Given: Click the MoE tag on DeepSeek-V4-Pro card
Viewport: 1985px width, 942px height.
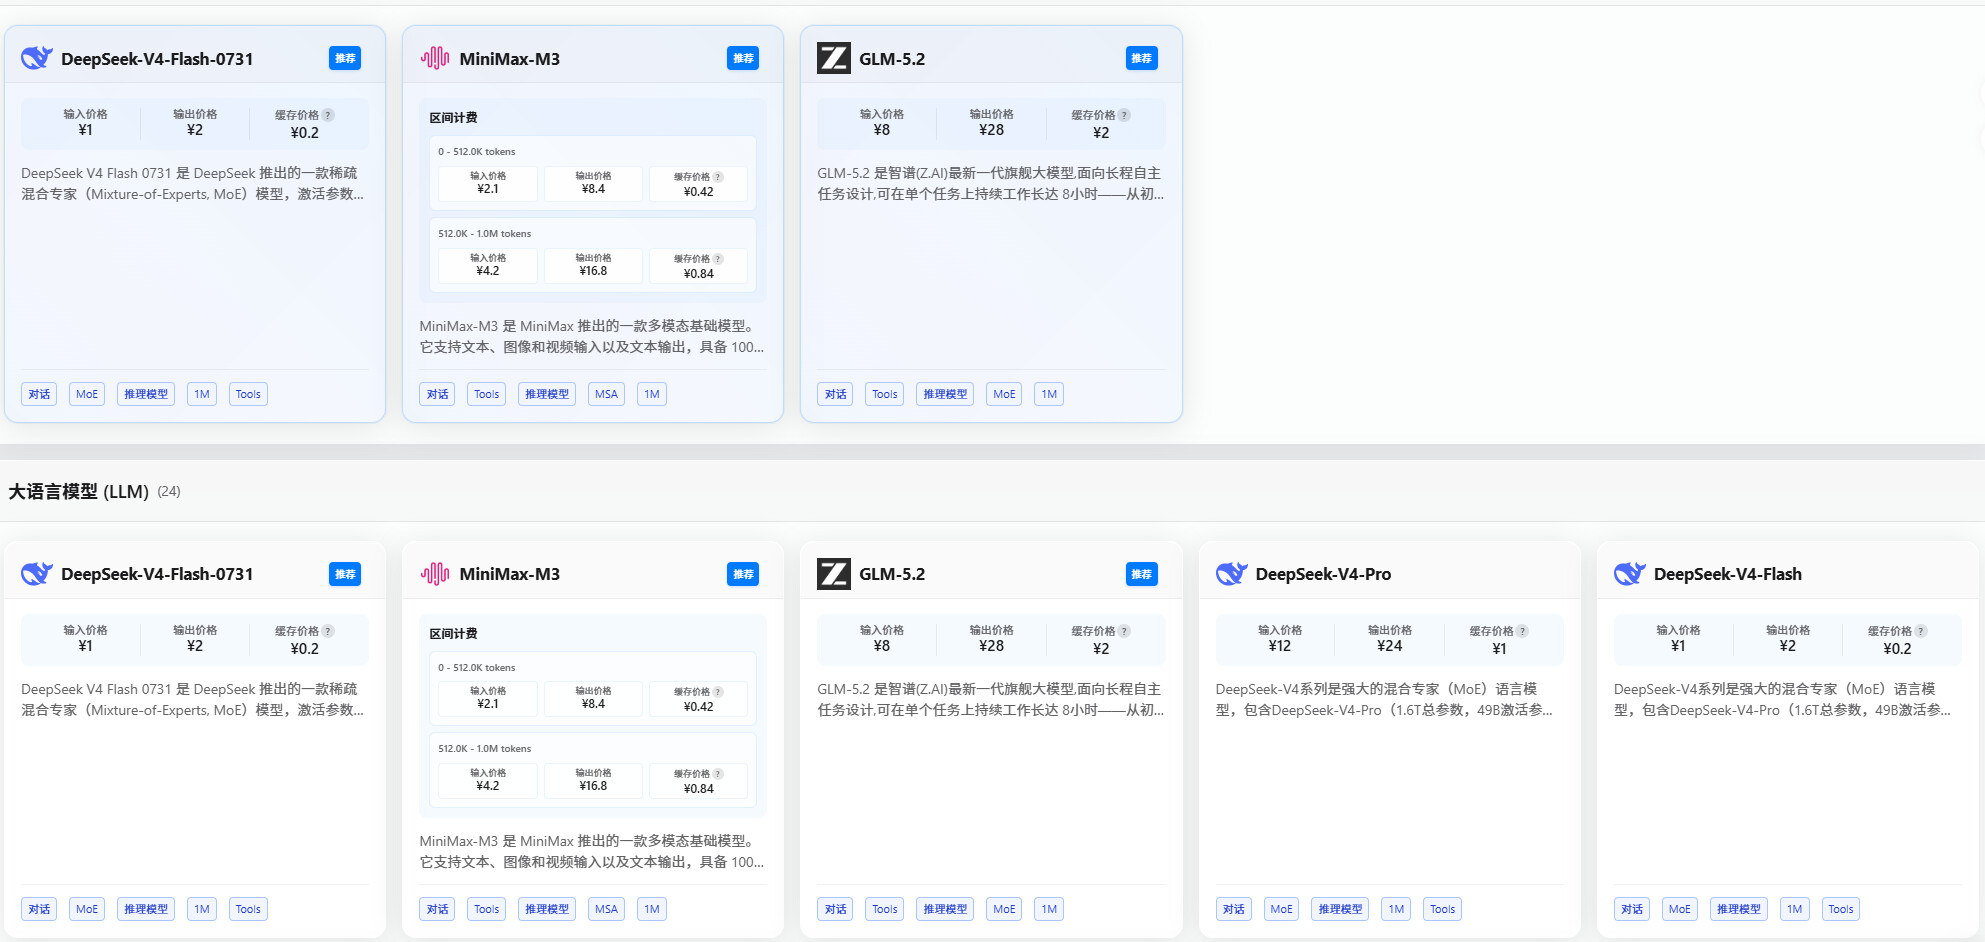Looking at the screenshot, I should click(1281, 909).
